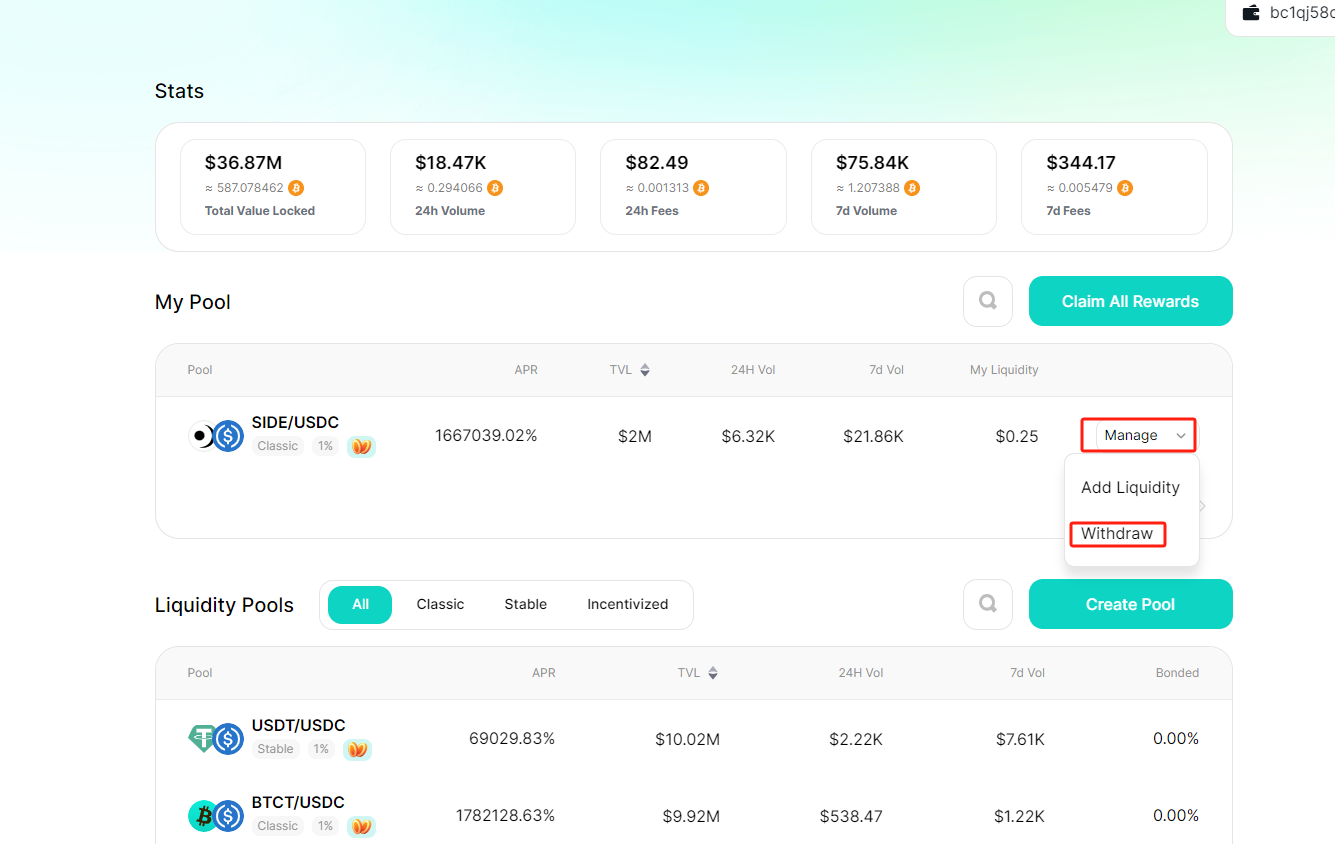Image resolution: width=1335 pixels, height=844 pixels.
Task: Click the 24h Volume stat card
Action: 483,187
